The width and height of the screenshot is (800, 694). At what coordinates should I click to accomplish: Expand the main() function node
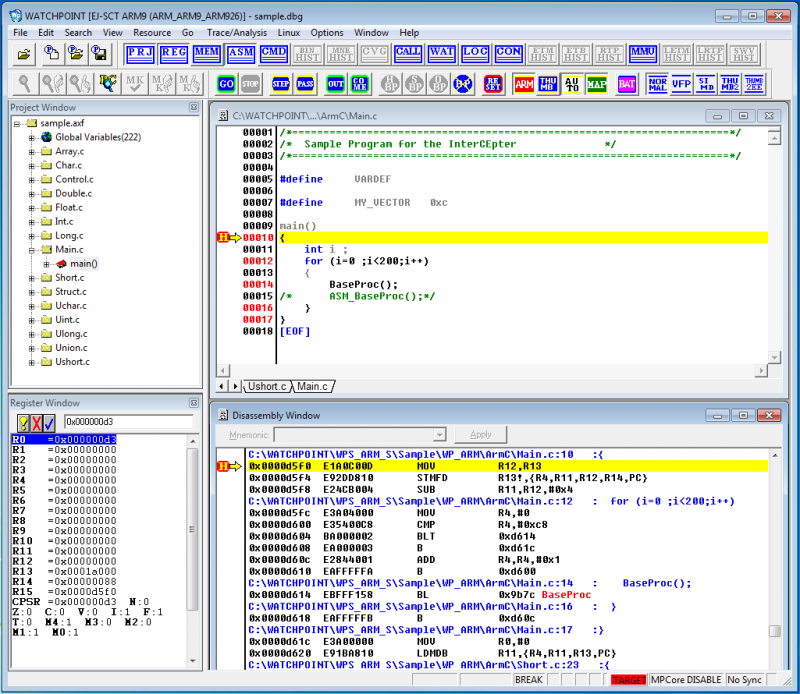[x=46, y=264]
